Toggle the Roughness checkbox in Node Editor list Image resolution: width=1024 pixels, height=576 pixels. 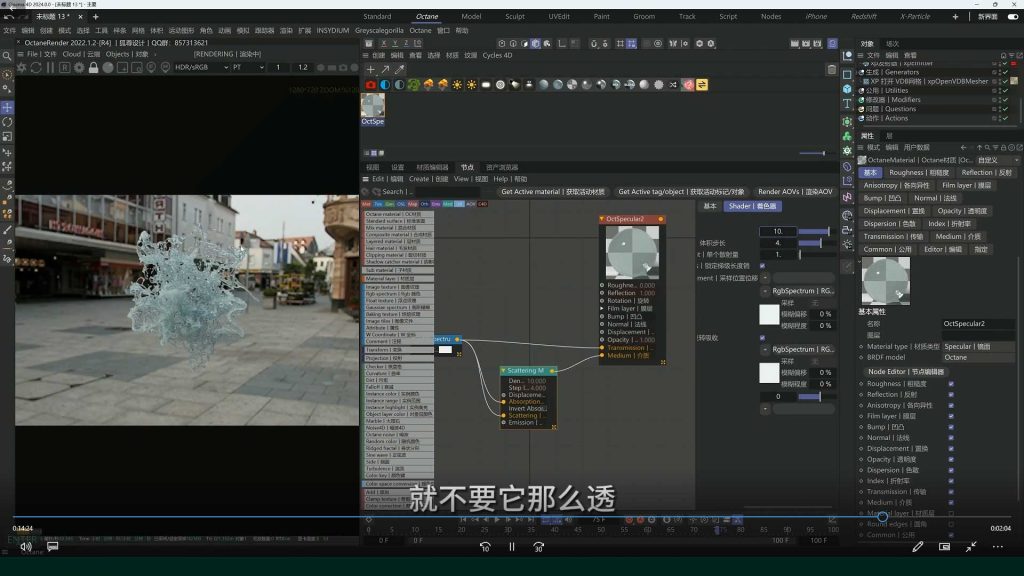point(950,383)
